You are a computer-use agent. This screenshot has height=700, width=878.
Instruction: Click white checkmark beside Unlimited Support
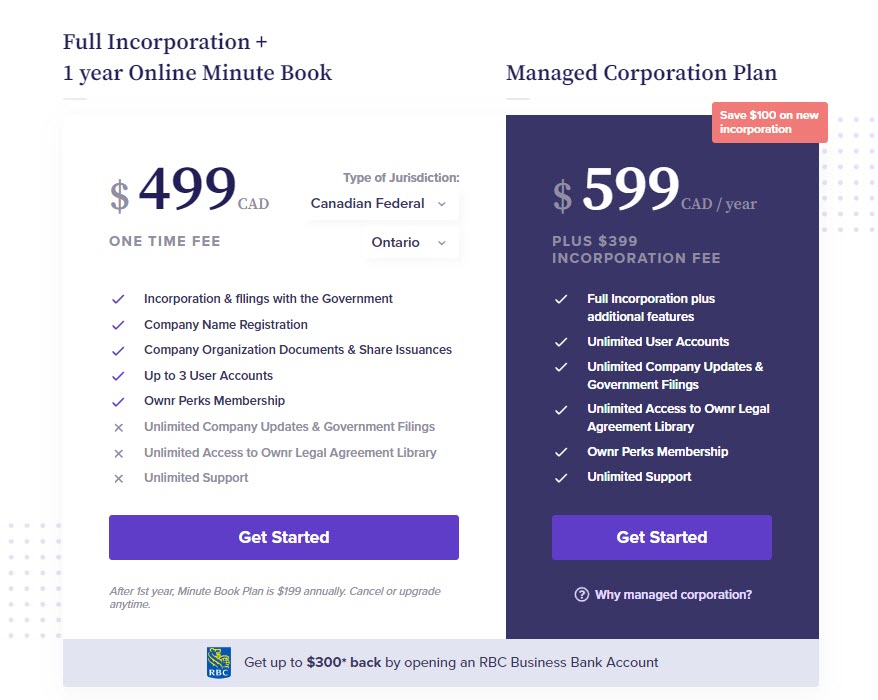[x=561, y=478]
